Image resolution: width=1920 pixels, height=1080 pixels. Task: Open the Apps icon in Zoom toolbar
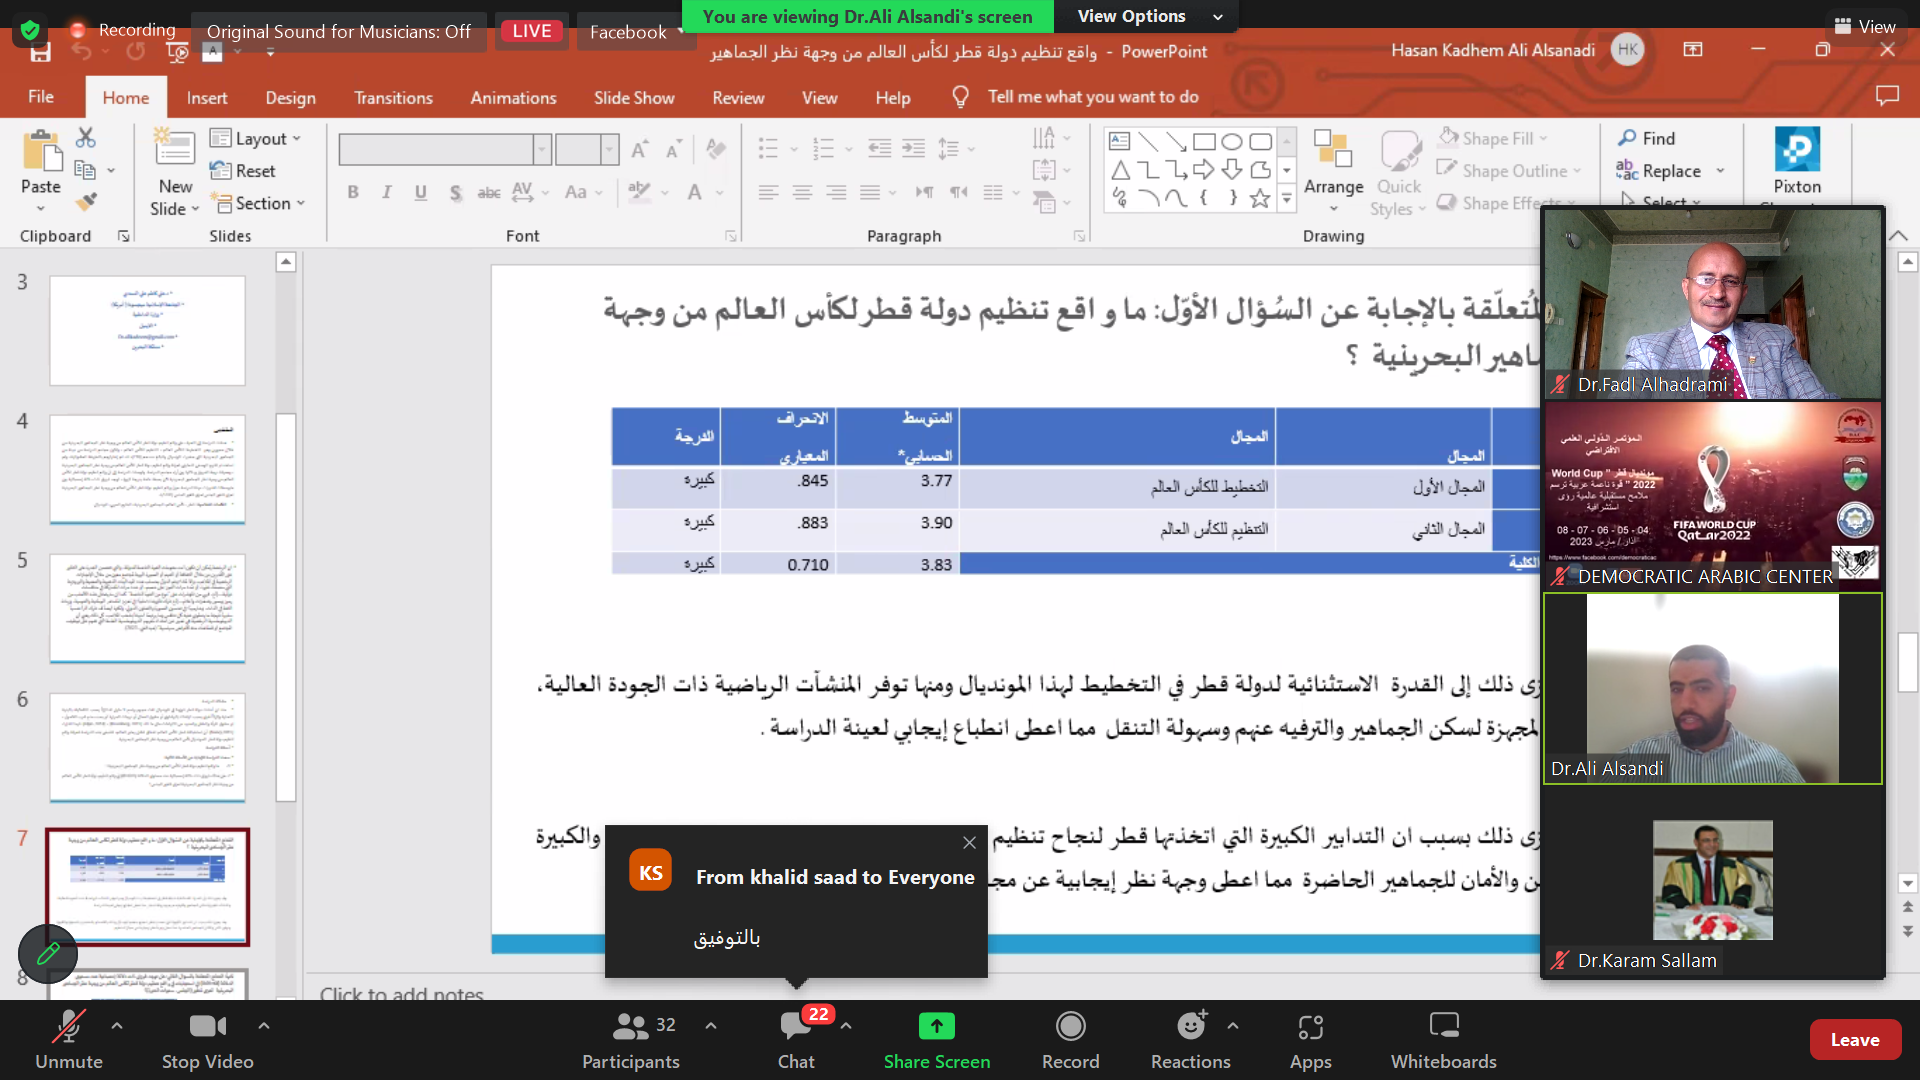coord(1310,1026)
